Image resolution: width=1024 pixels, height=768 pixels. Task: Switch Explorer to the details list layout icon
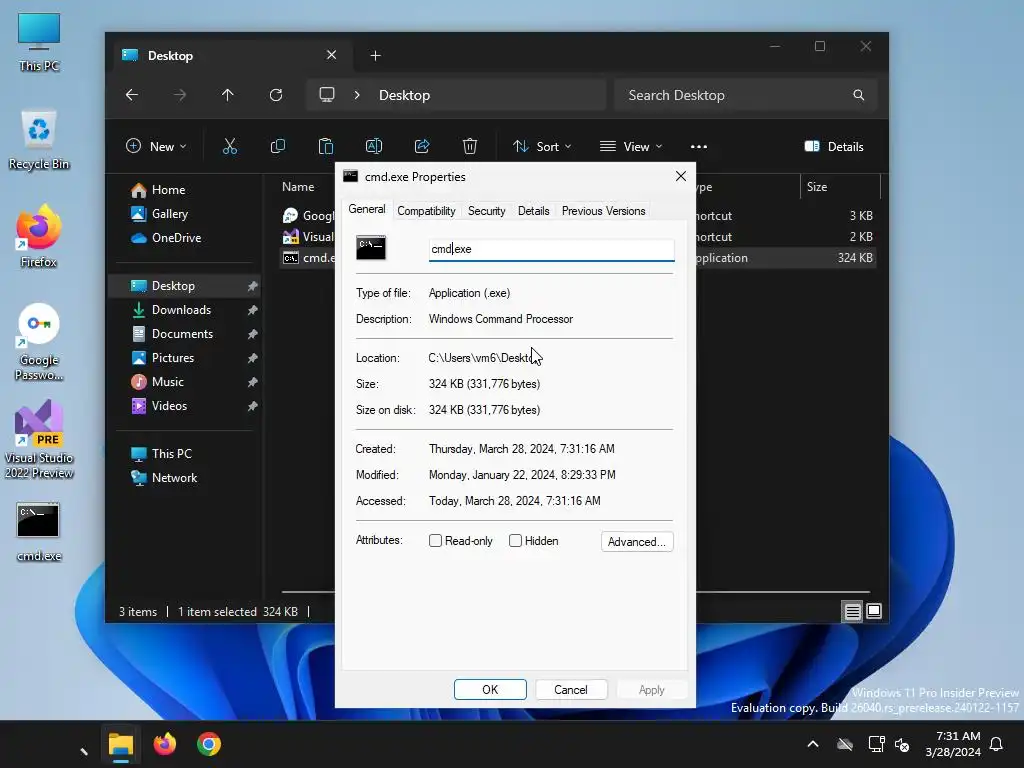(852, 611)
